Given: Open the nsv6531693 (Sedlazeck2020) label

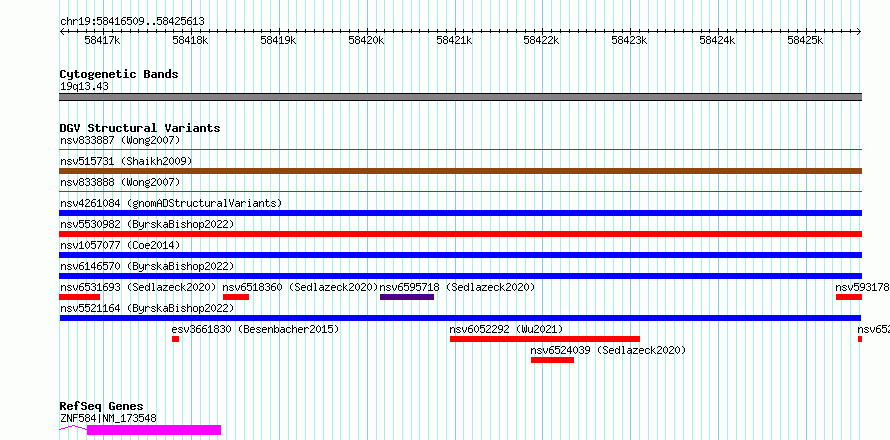Looking at the screenshot, I should (138, 287).
